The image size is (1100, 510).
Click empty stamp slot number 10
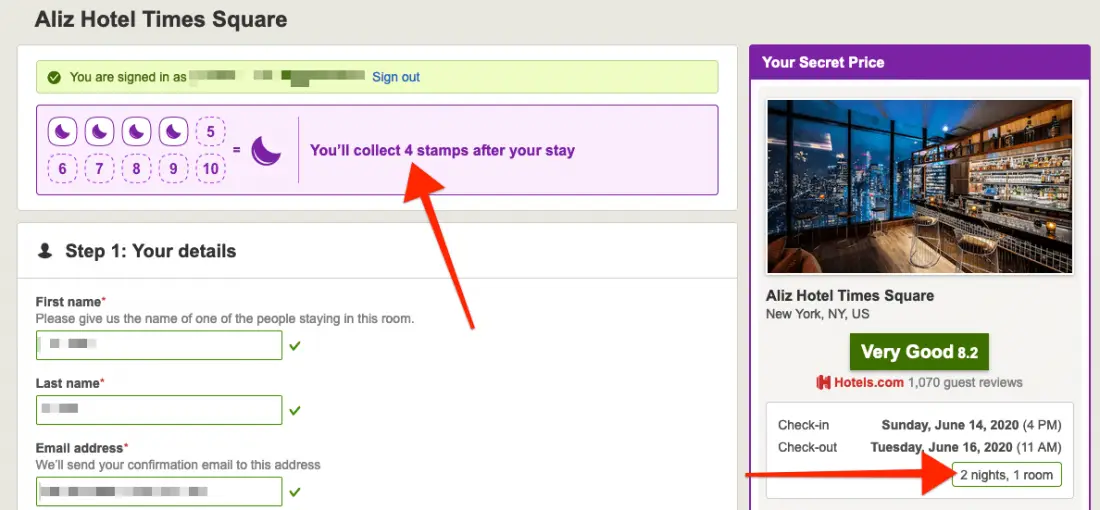(x=210, y=169)
